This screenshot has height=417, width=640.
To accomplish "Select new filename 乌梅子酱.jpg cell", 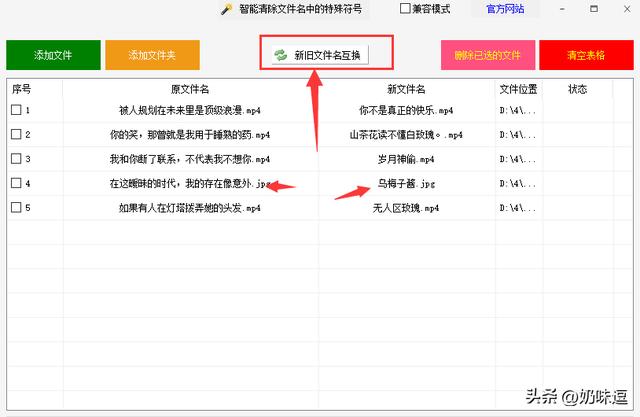I will [406, 184].
